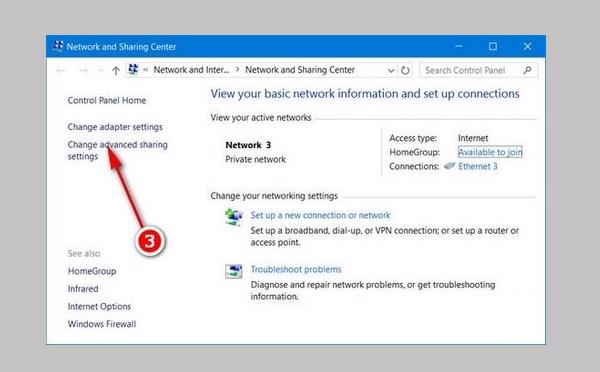Close the Network and Sharing Center window

tap(527, 46)
